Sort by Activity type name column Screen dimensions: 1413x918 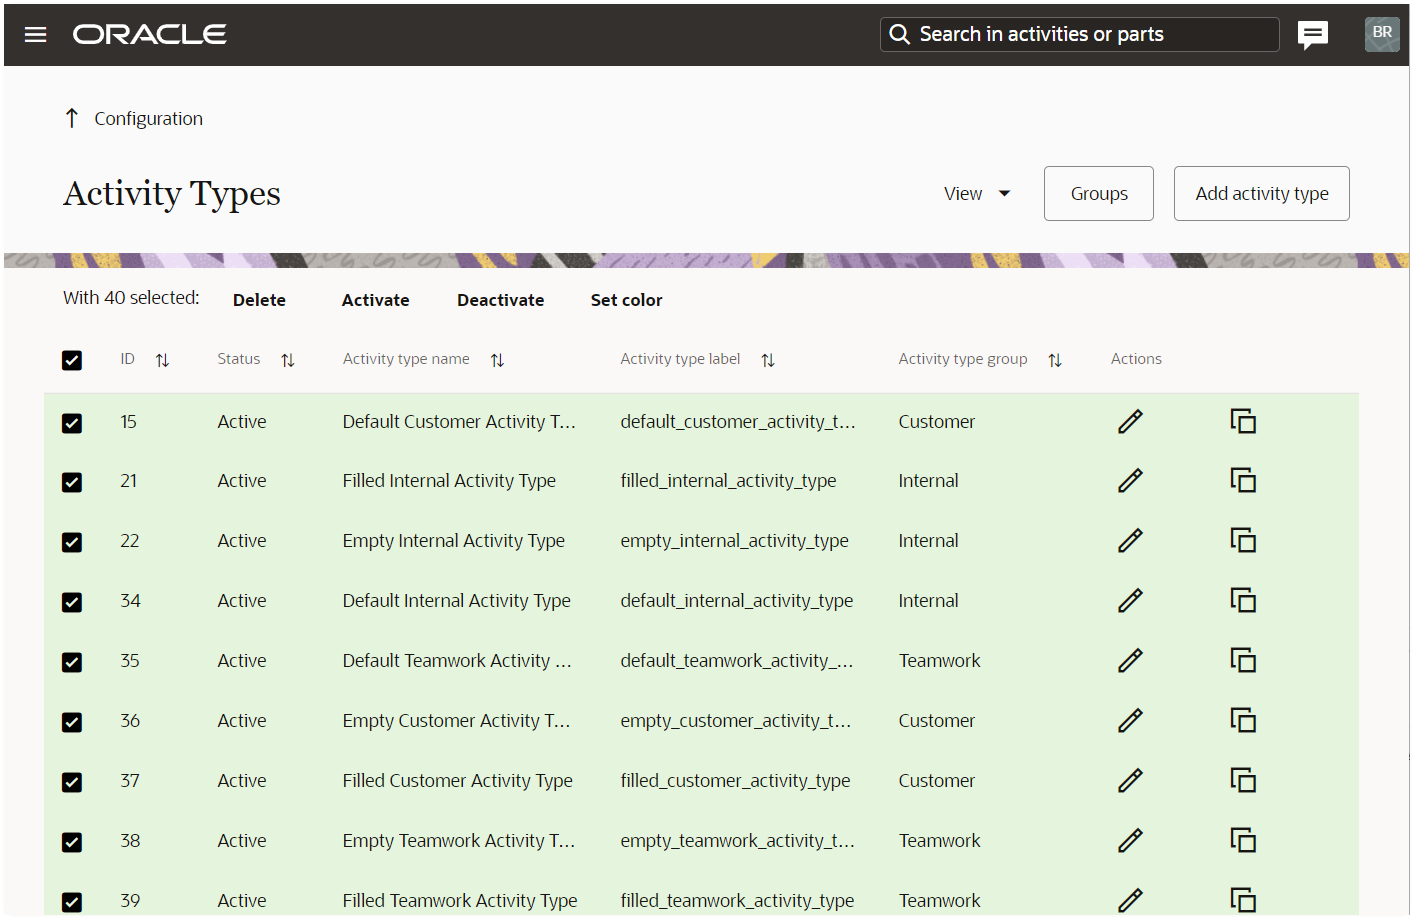(x=497, y=360)
